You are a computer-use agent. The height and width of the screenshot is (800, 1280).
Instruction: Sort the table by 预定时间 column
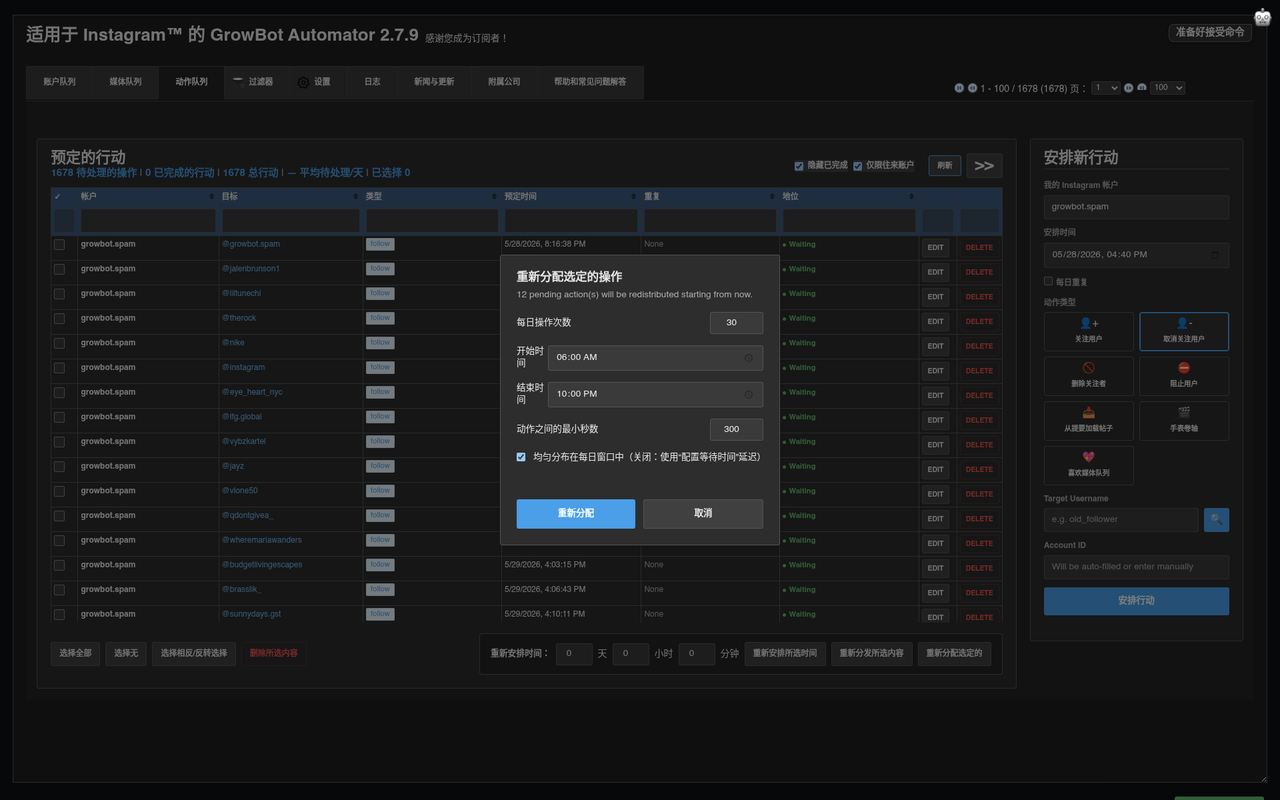(571, 197)
